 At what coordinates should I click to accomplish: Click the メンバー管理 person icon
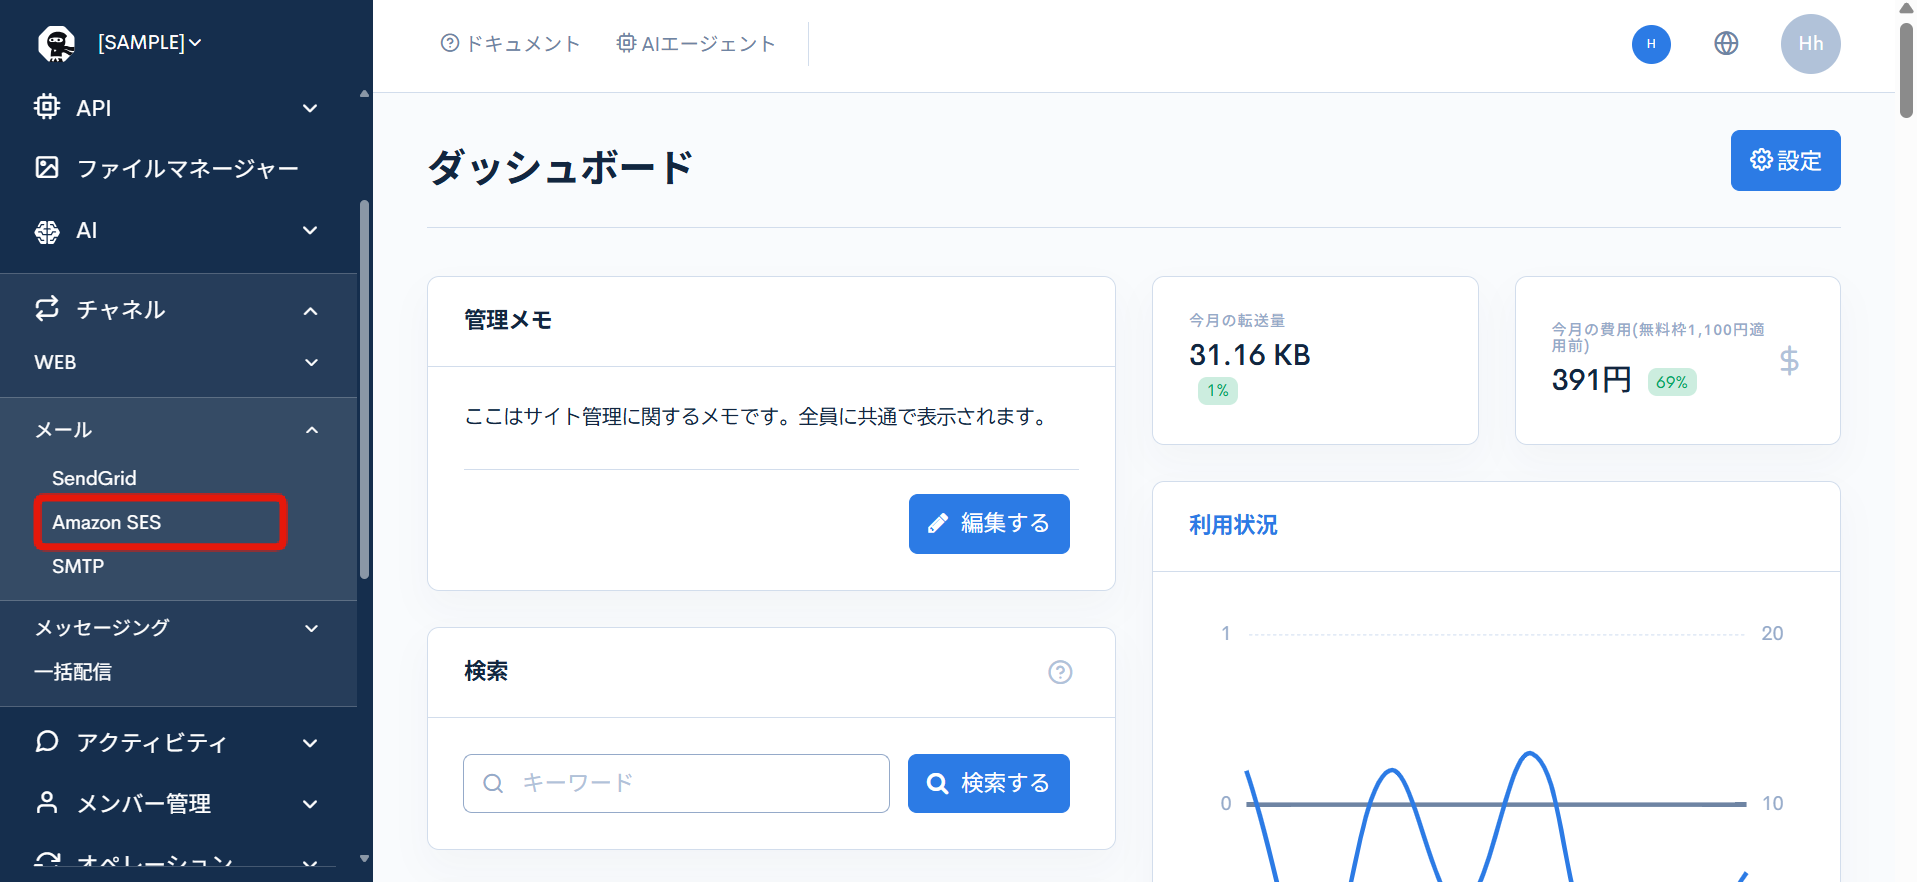pos(47,802)
